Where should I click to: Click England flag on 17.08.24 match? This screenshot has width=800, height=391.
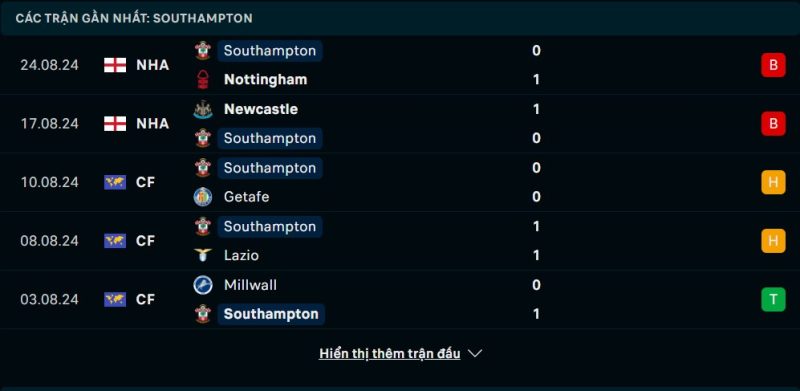coord(115,124)
